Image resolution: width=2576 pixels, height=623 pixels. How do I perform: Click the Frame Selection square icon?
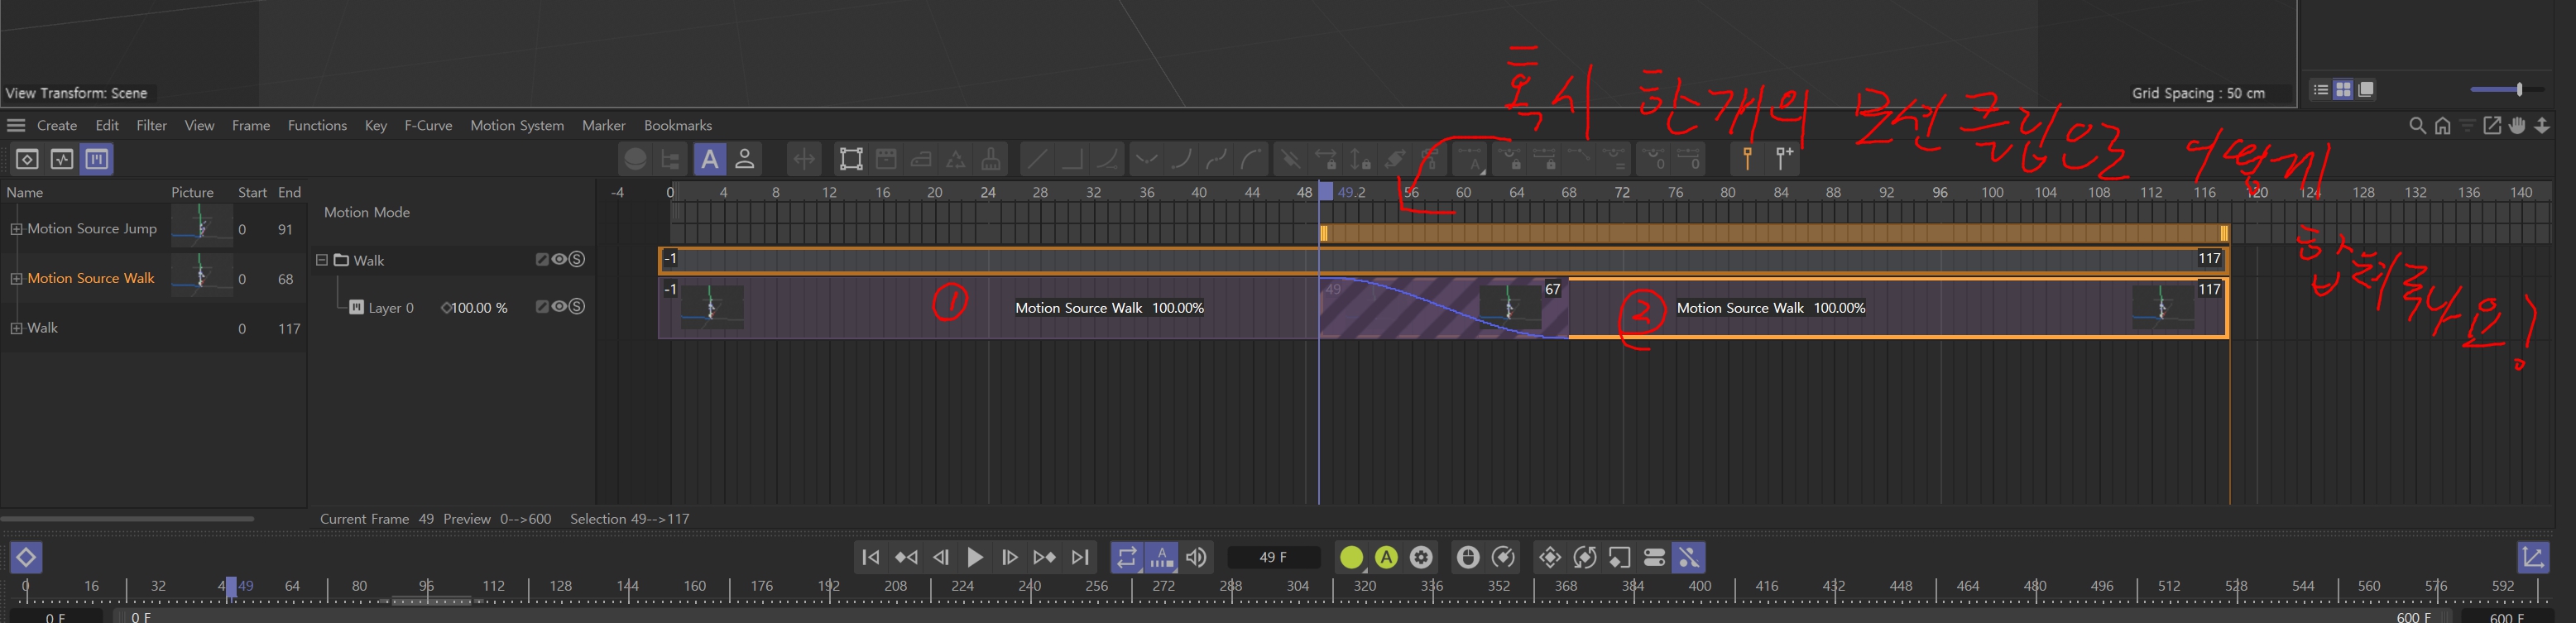851,159
